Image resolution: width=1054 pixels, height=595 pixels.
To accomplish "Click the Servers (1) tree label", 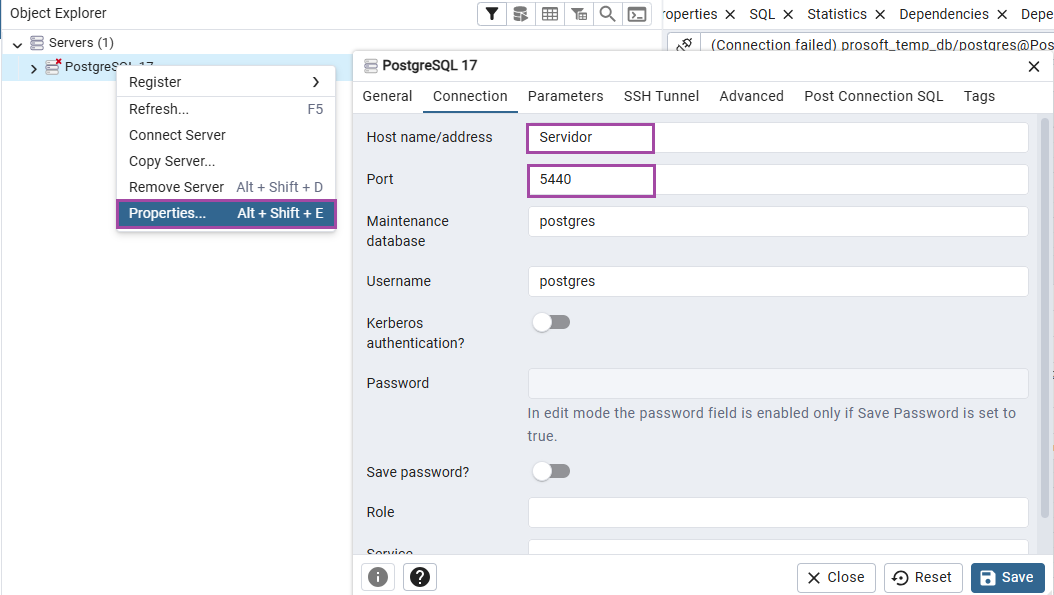I will 81,43.
